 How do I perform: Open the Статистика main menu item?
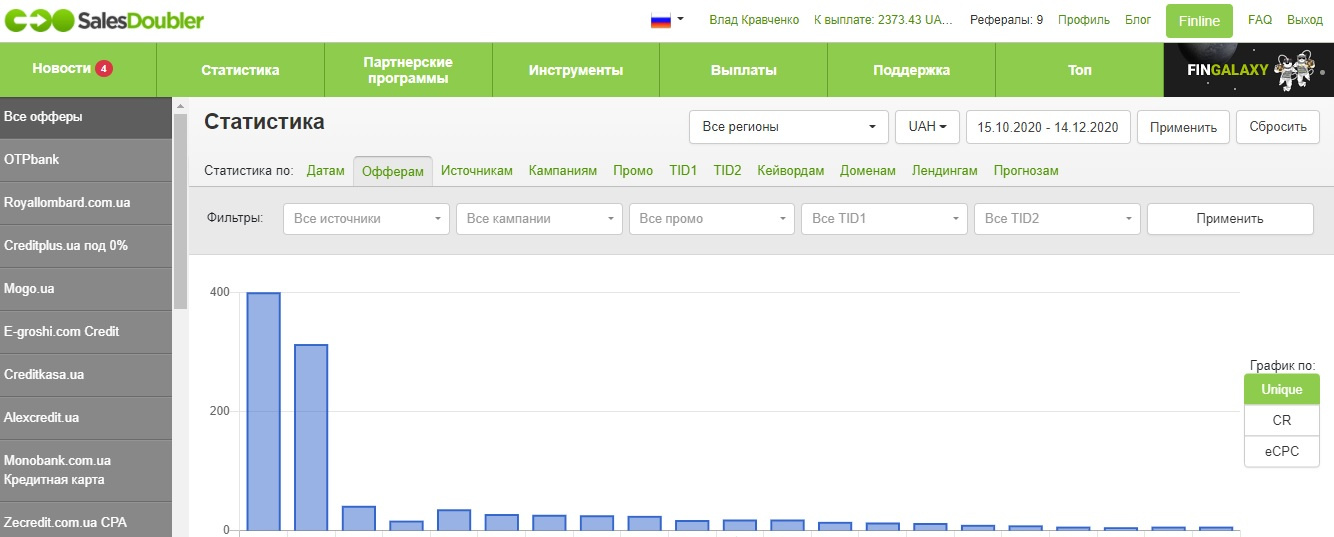pos(240,70)
